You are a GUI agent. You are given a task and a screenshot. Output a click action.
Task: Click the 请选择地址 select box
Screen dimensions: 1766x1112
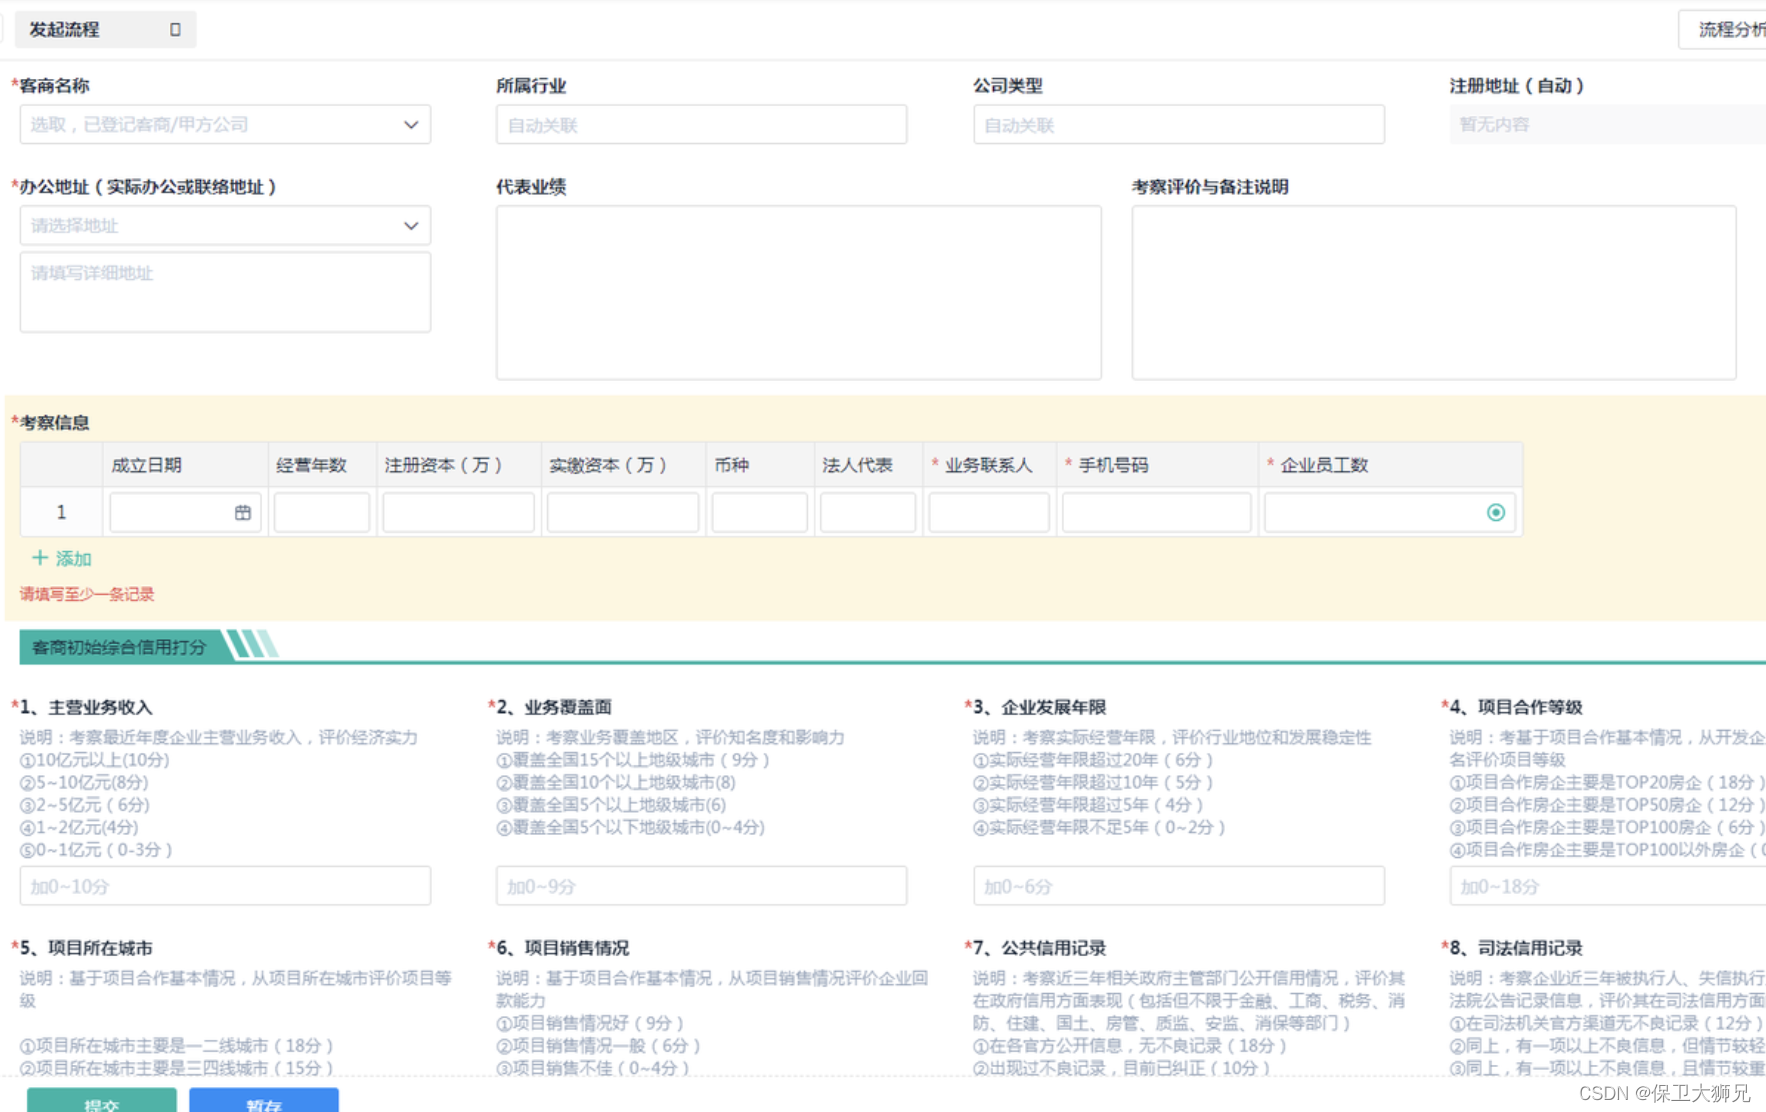click(225, 226)
